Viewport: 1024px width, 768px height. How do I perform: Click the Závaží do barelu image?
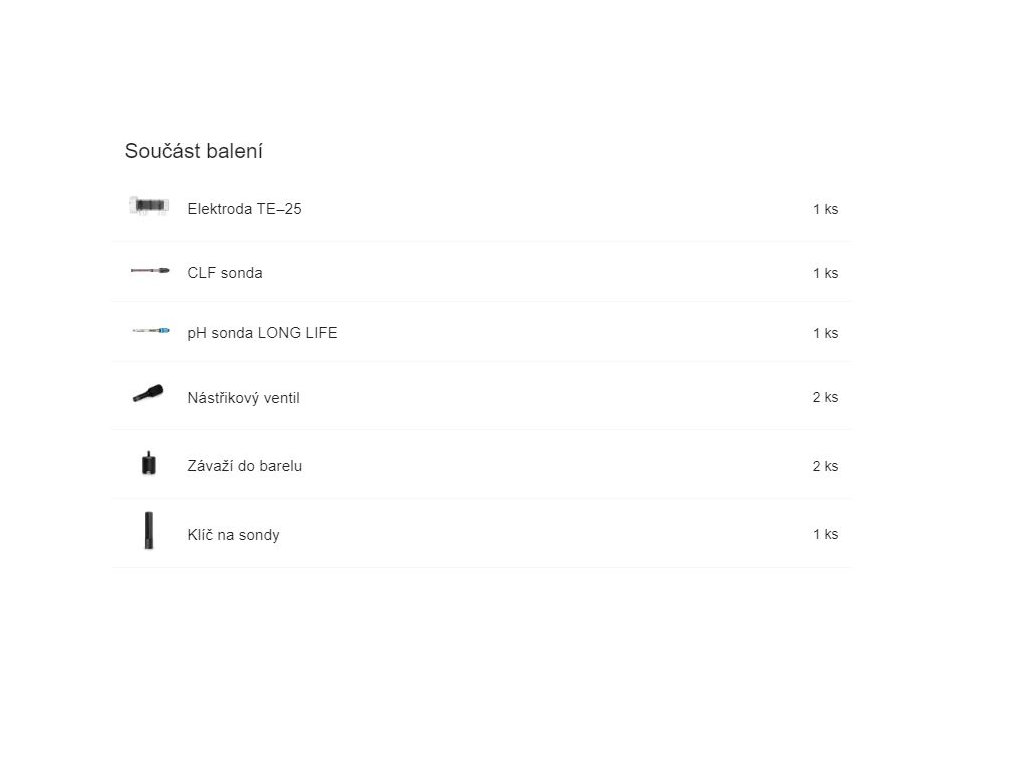pyautogui.click(x=149, y=463)
